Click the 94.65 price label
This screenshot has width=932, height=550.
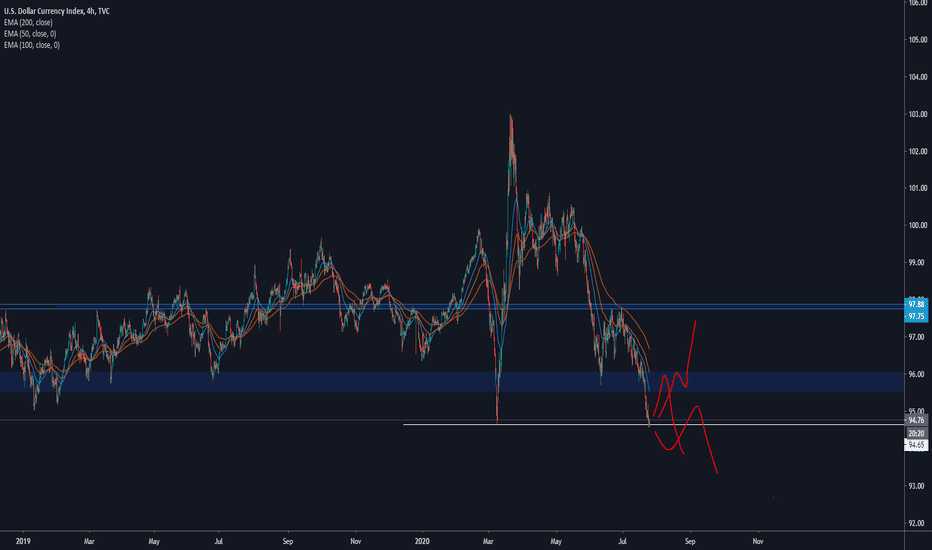click(x=916, y=445)
